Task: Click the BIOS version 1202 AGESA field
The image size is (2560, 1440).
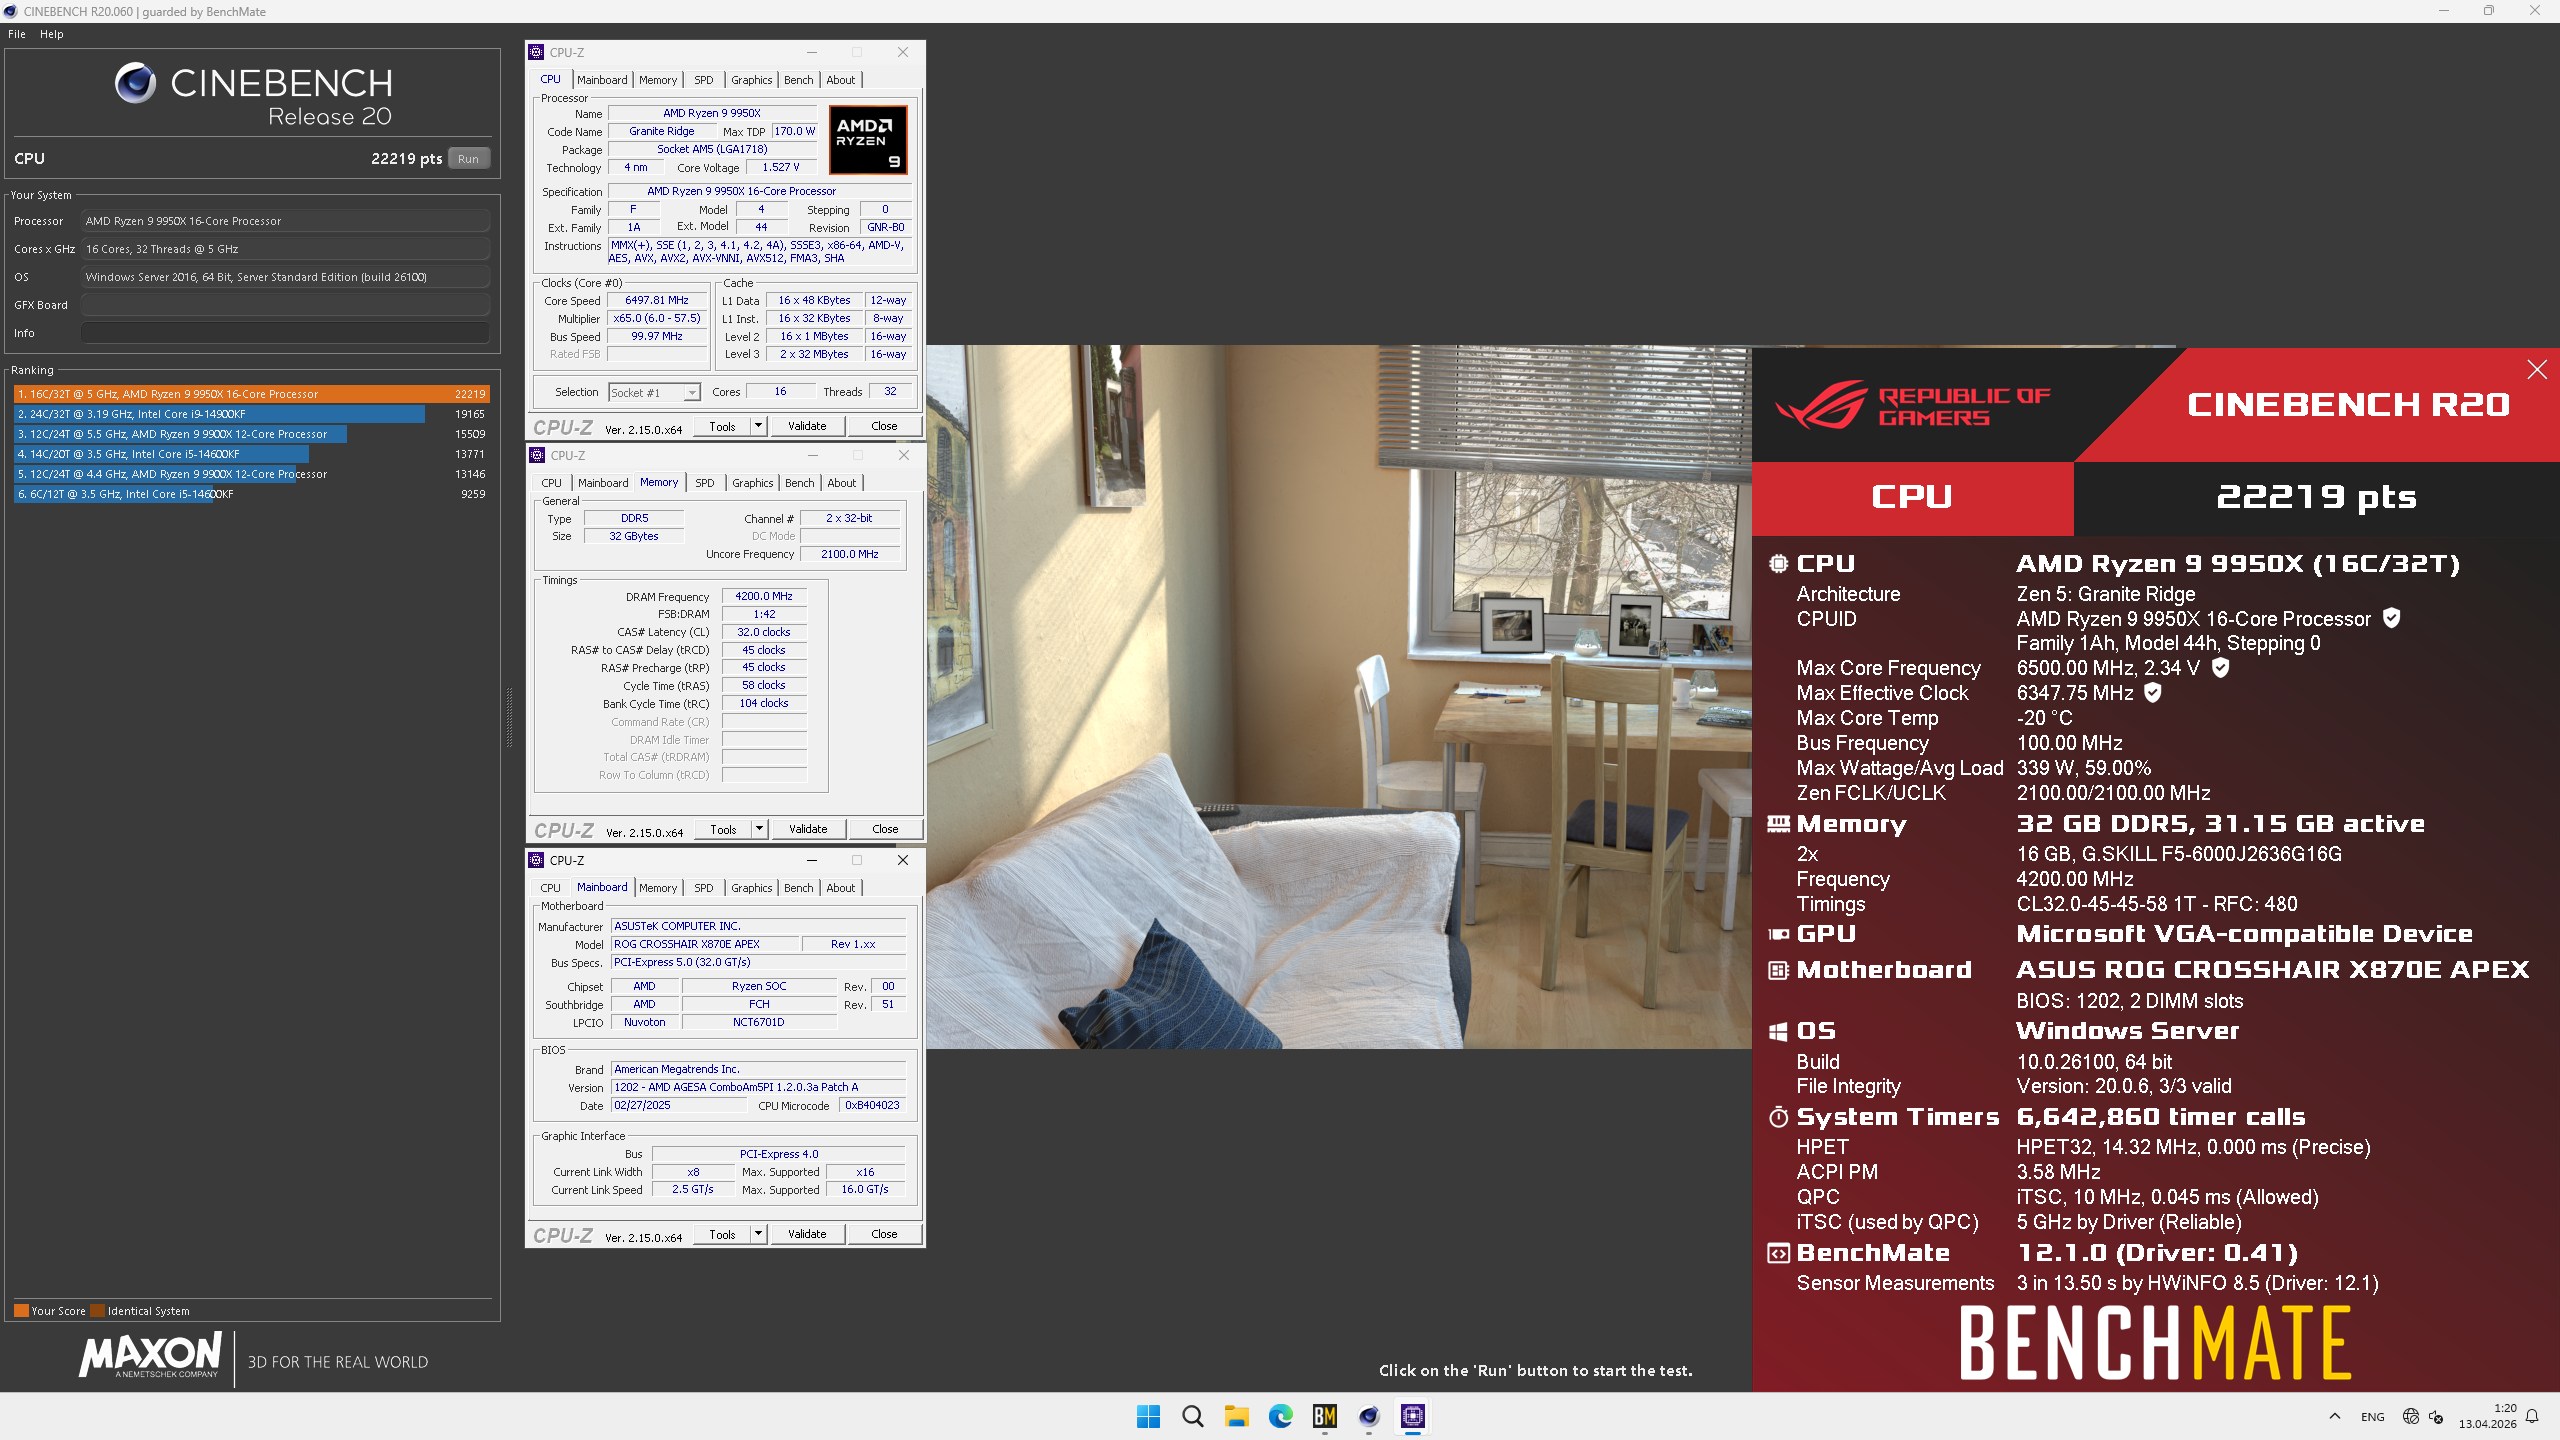Action: pyautogui.click(x=758, y=1087)
